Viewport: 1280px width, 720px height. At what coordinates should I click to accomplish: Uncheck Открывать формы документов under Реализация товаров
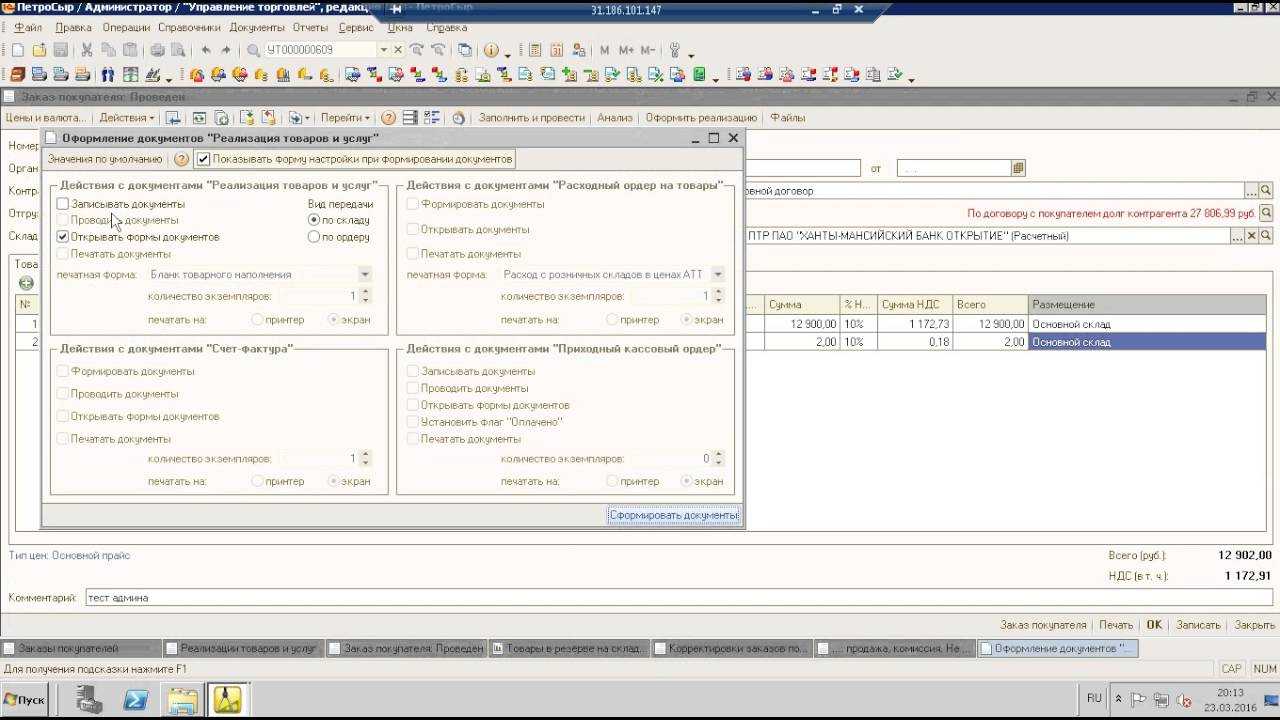pyautogui.click(x=63, y=237)
